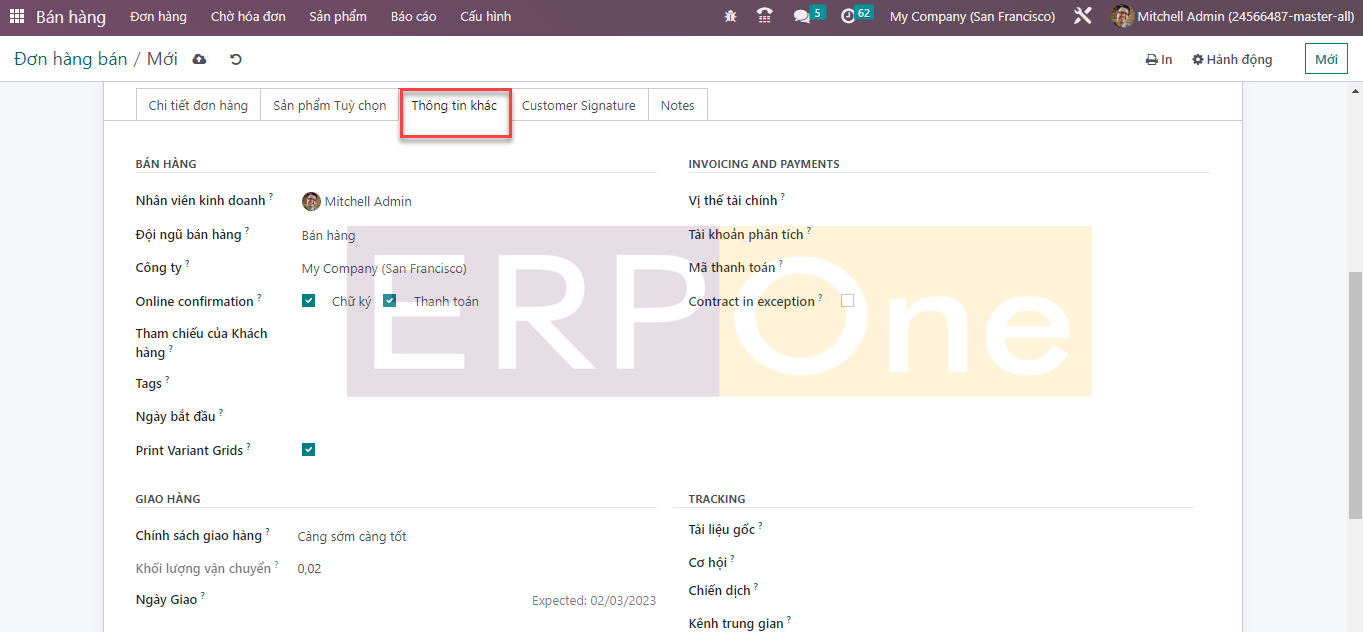Screen dimensions: 1363x632
Task: Expand the Cấu hình menu
Action: coord(485,17)
